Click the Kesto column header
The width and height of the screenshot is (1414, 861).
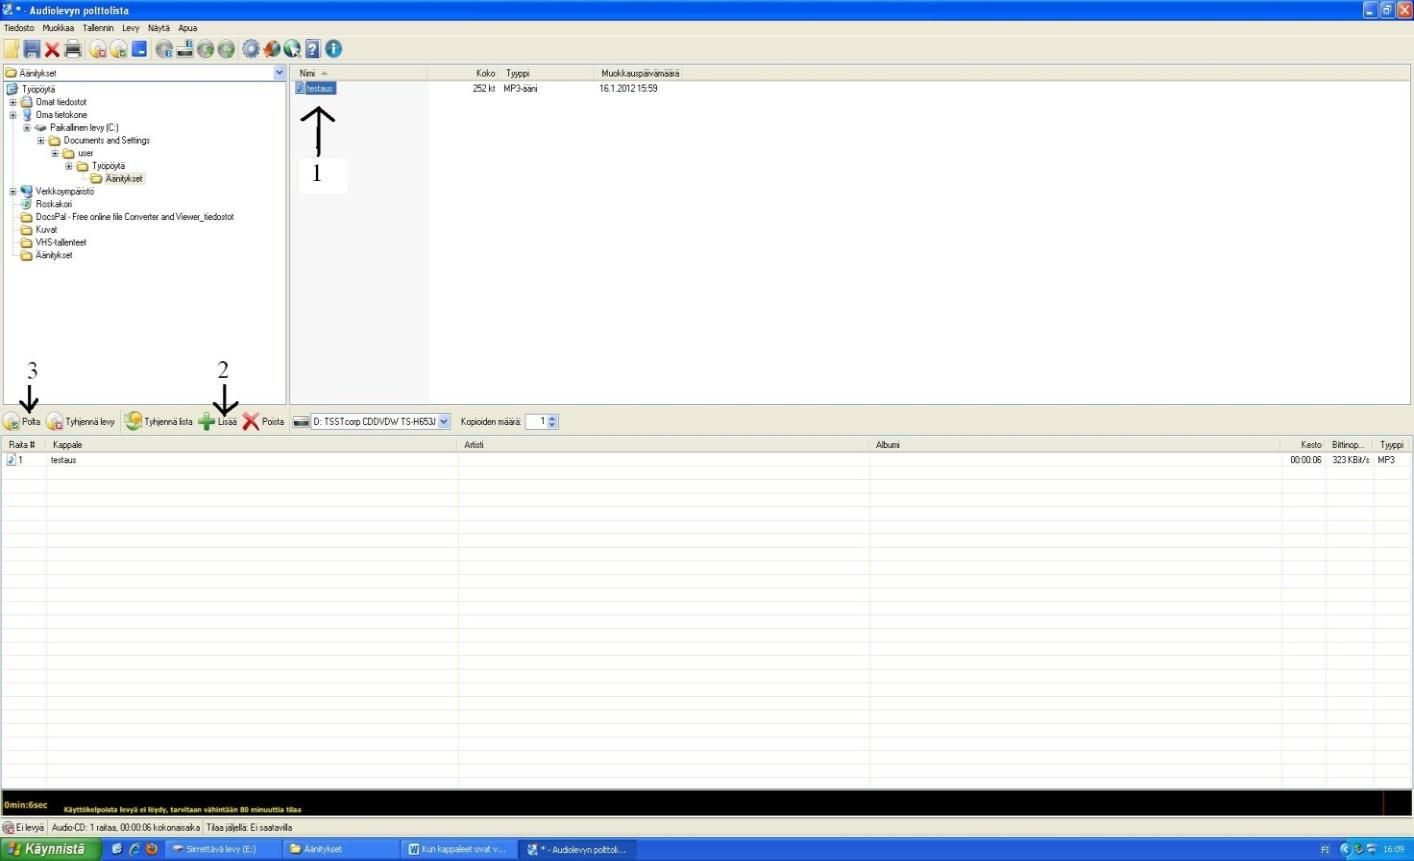tap(1304, 445)
